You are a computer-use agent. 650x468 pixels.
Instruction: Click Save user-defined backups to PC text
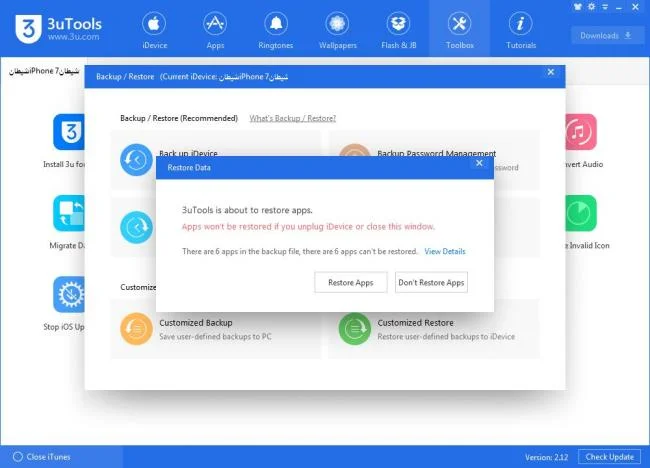tap(215, 337)
